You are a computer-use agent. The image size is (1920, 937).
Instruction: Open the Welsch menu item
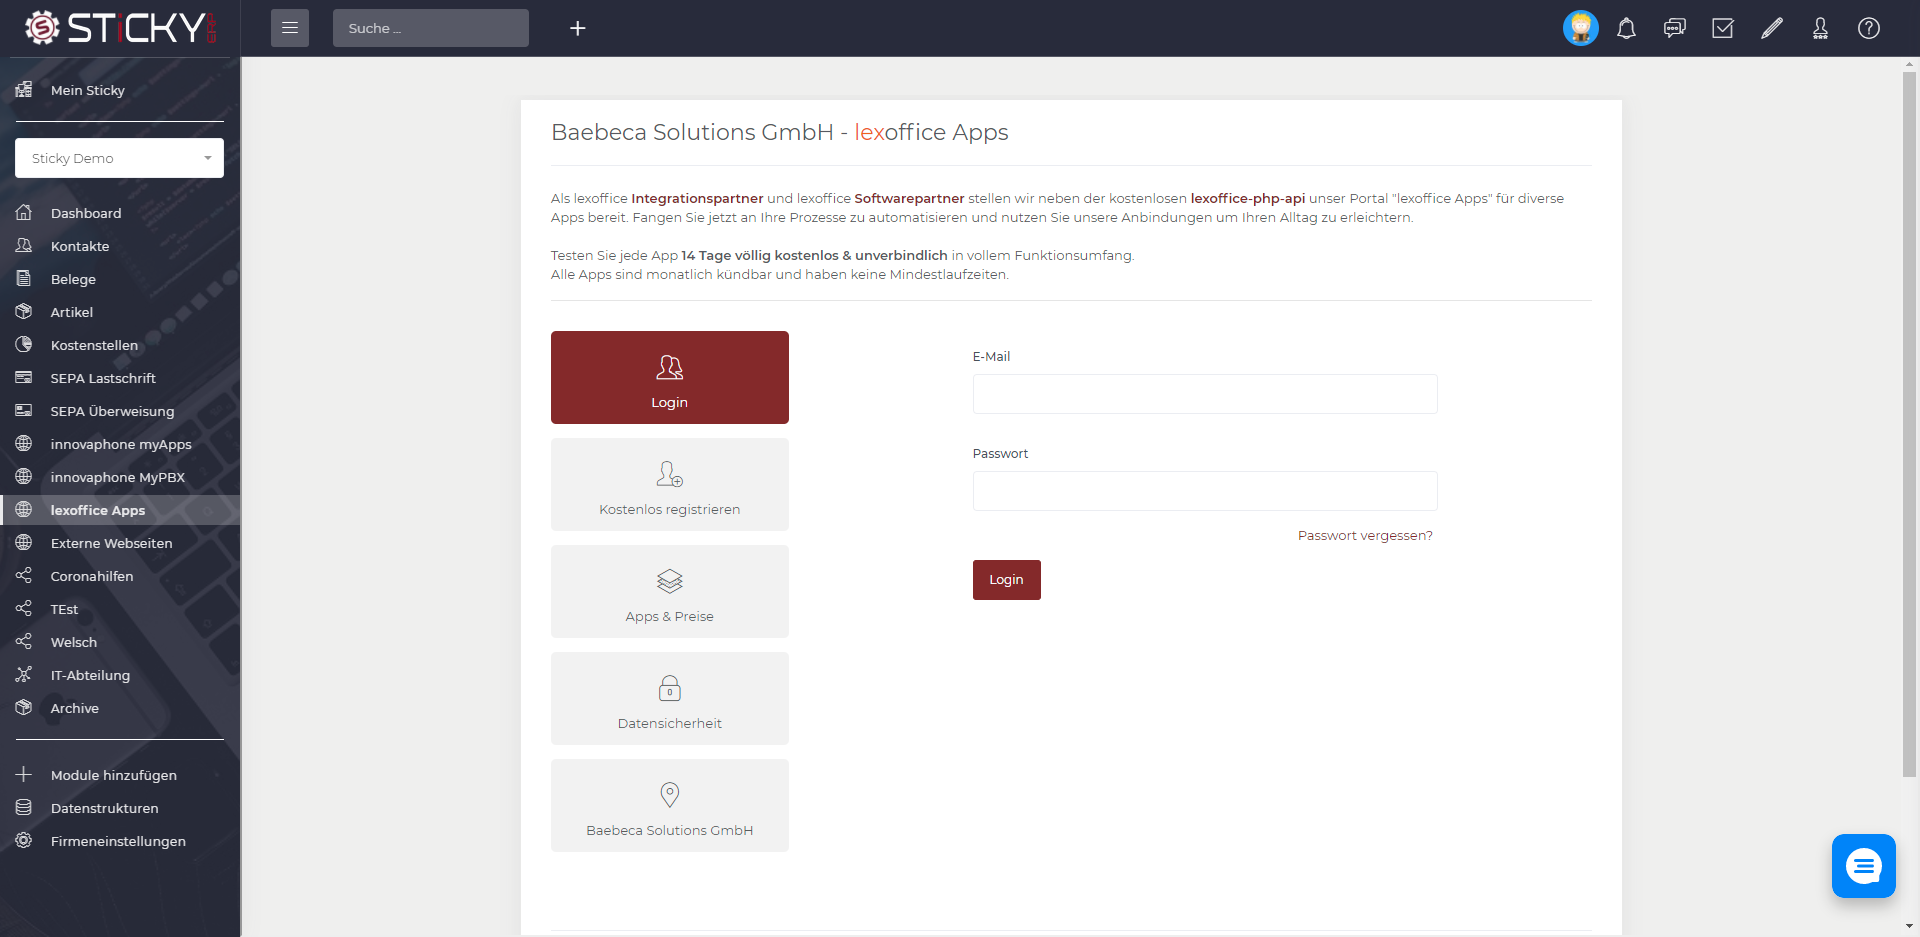pos(120,642)
